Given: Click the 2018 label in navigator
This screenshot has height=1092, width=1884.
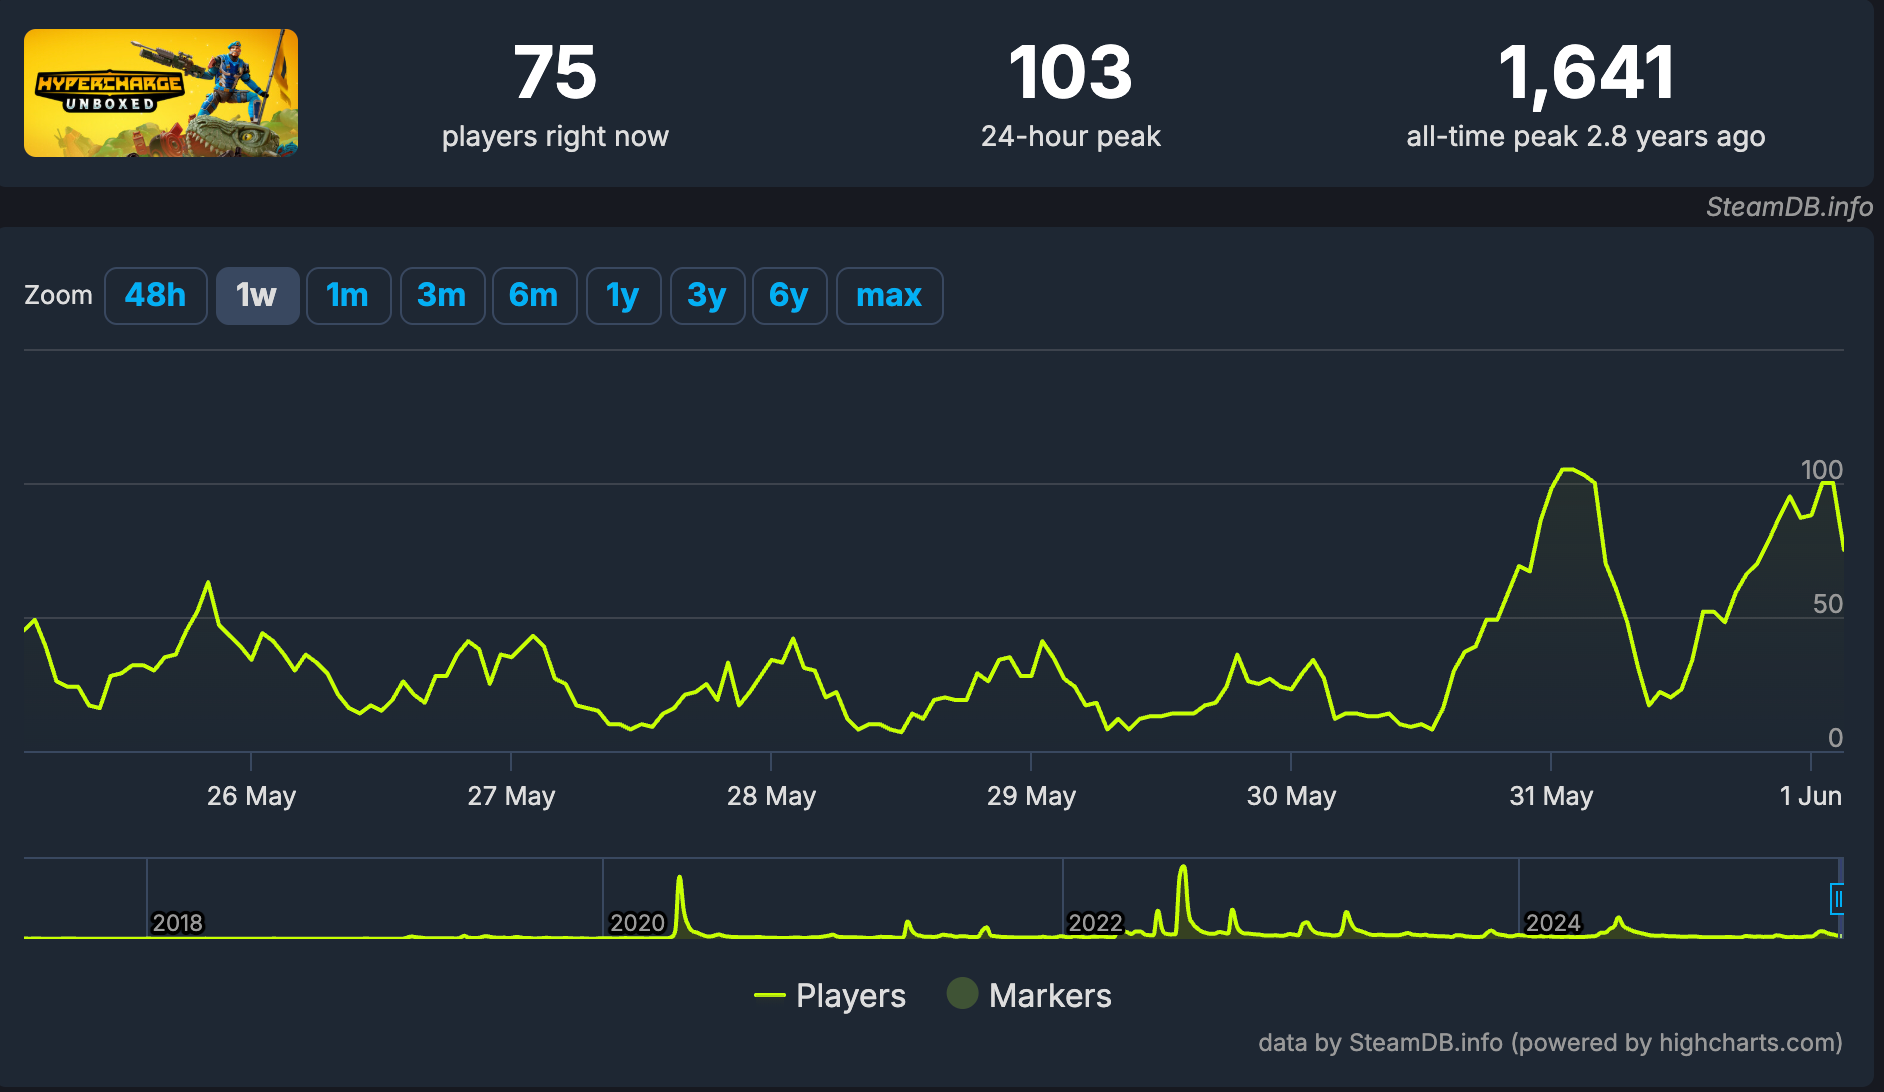Looking at the screenshot, I should tap(177, 923).
